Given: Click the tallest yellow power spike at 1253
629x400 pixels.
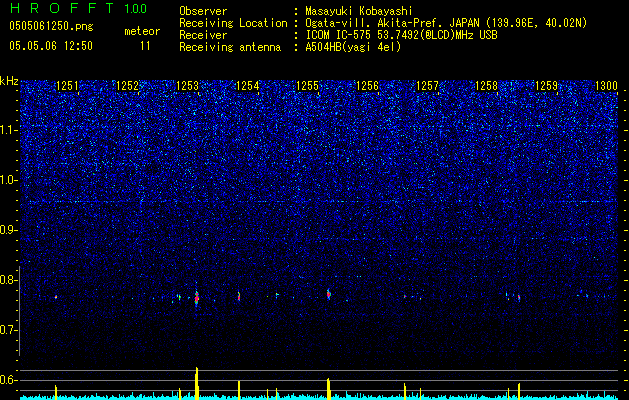Looking at the screenshot, I should [x=197, y=383].
